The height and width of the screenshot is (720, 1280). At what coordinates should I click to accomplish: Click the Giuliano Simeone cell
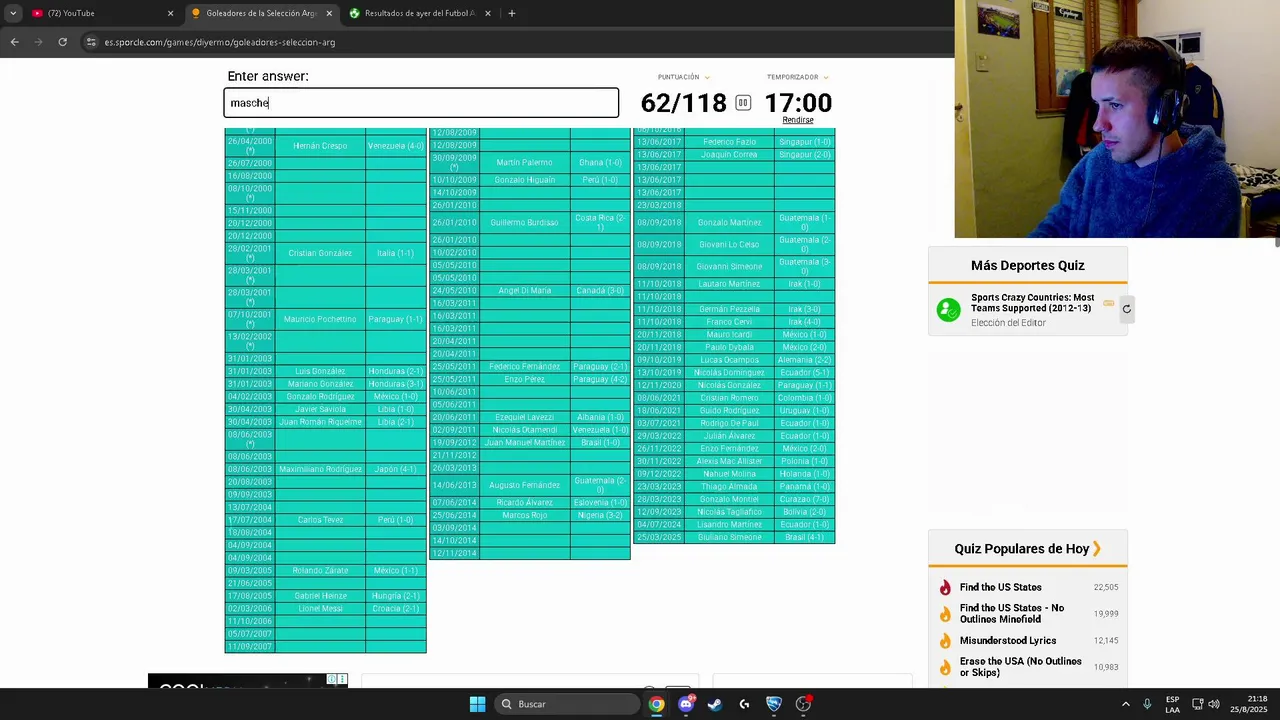tap(729, 537)
